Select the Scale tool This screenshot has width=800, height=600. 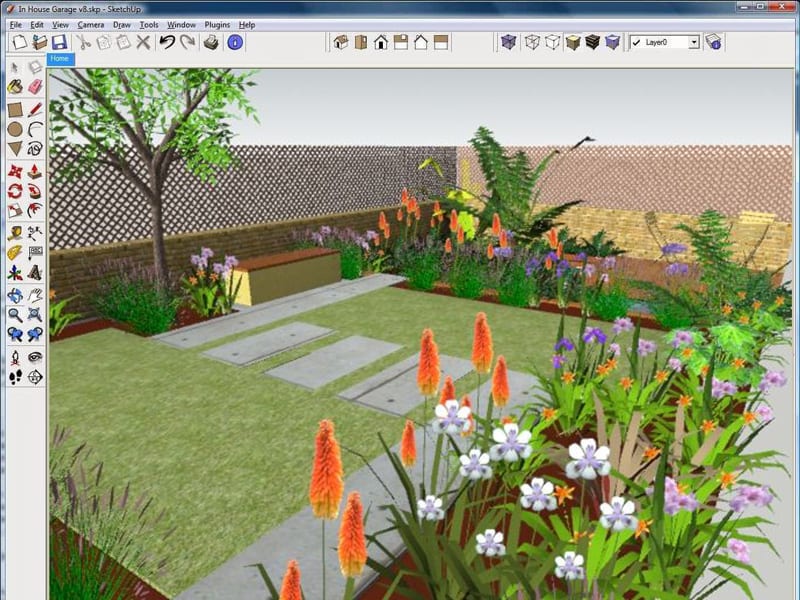coord(15,211)
